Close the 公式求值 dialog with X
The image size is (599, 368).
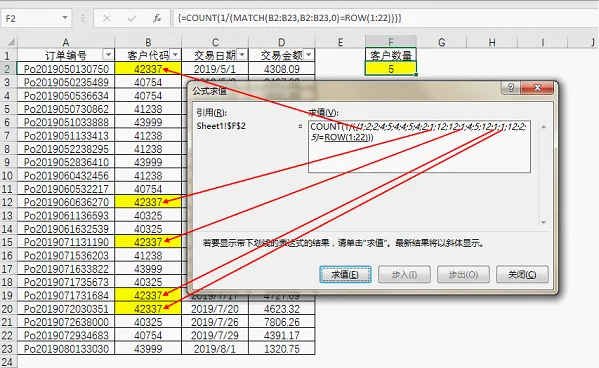(x=537, y=88)
